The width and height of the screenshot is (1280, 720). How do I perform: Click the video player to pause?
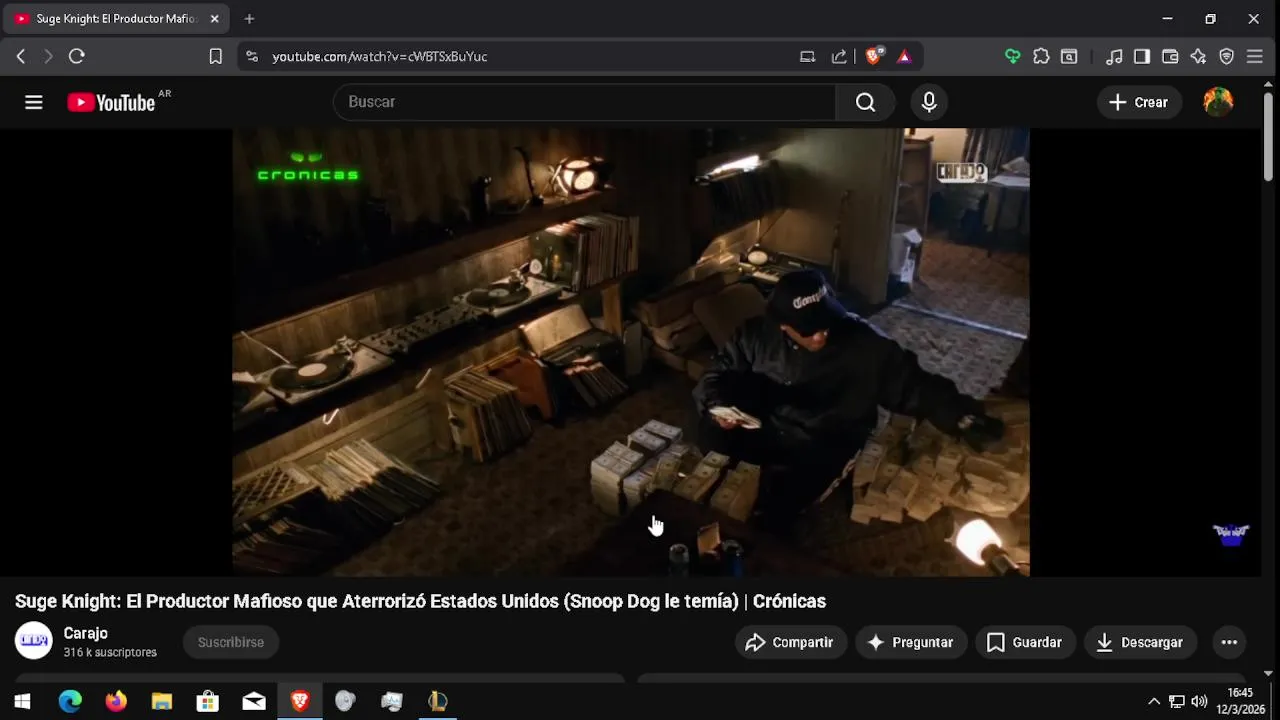tap(631, 352)
